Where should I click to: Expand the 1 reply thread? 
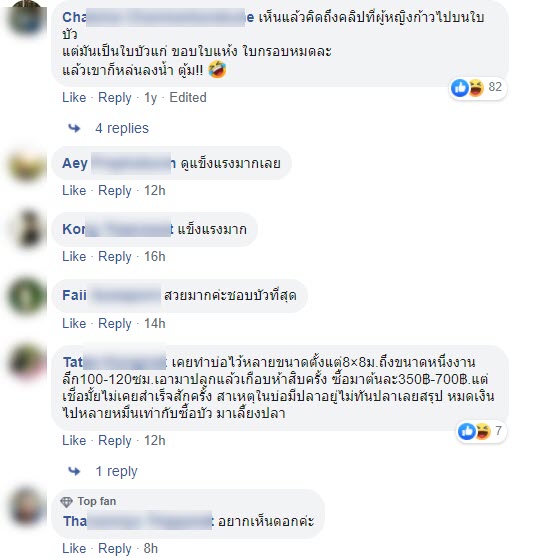[116, 472]
